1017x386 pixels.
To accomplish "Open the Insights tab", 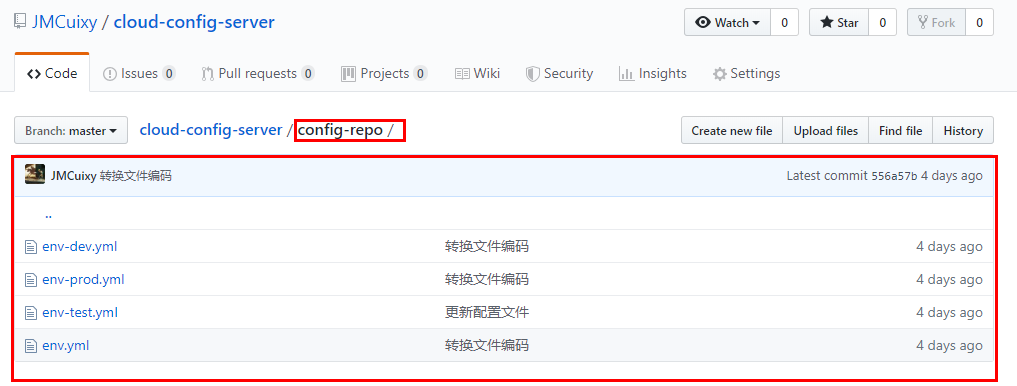I will pyautogui.click(x=652, y=73).
